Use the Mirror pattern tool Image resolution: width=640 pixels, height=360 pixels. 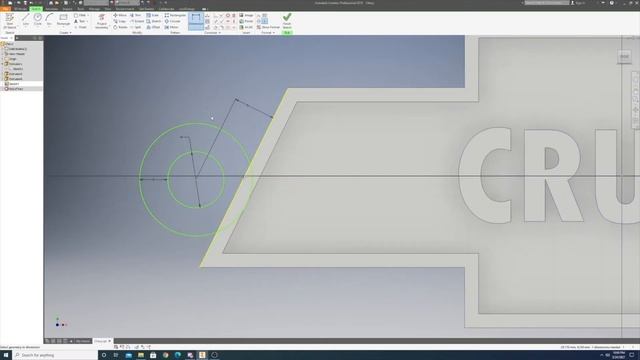[171, 27]
